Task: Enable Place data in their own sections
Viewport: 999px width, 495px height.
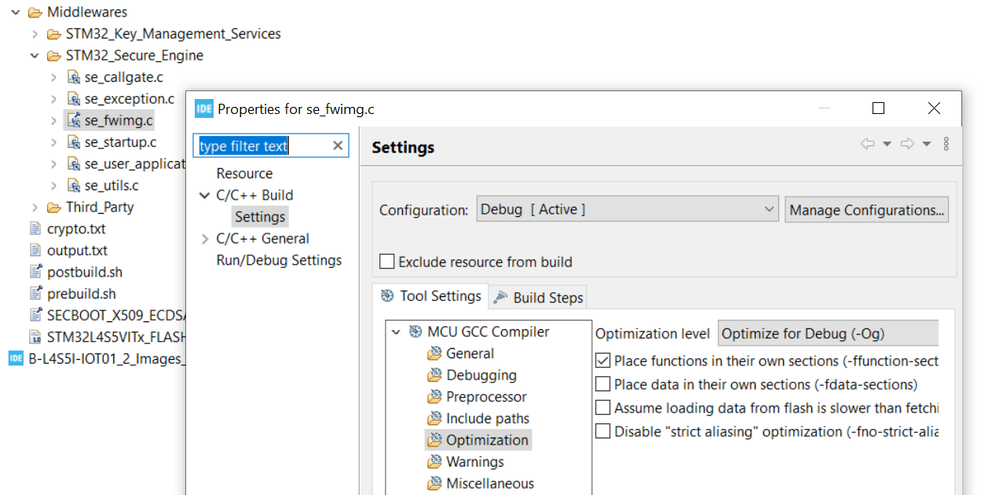Action: pos(603,385)
